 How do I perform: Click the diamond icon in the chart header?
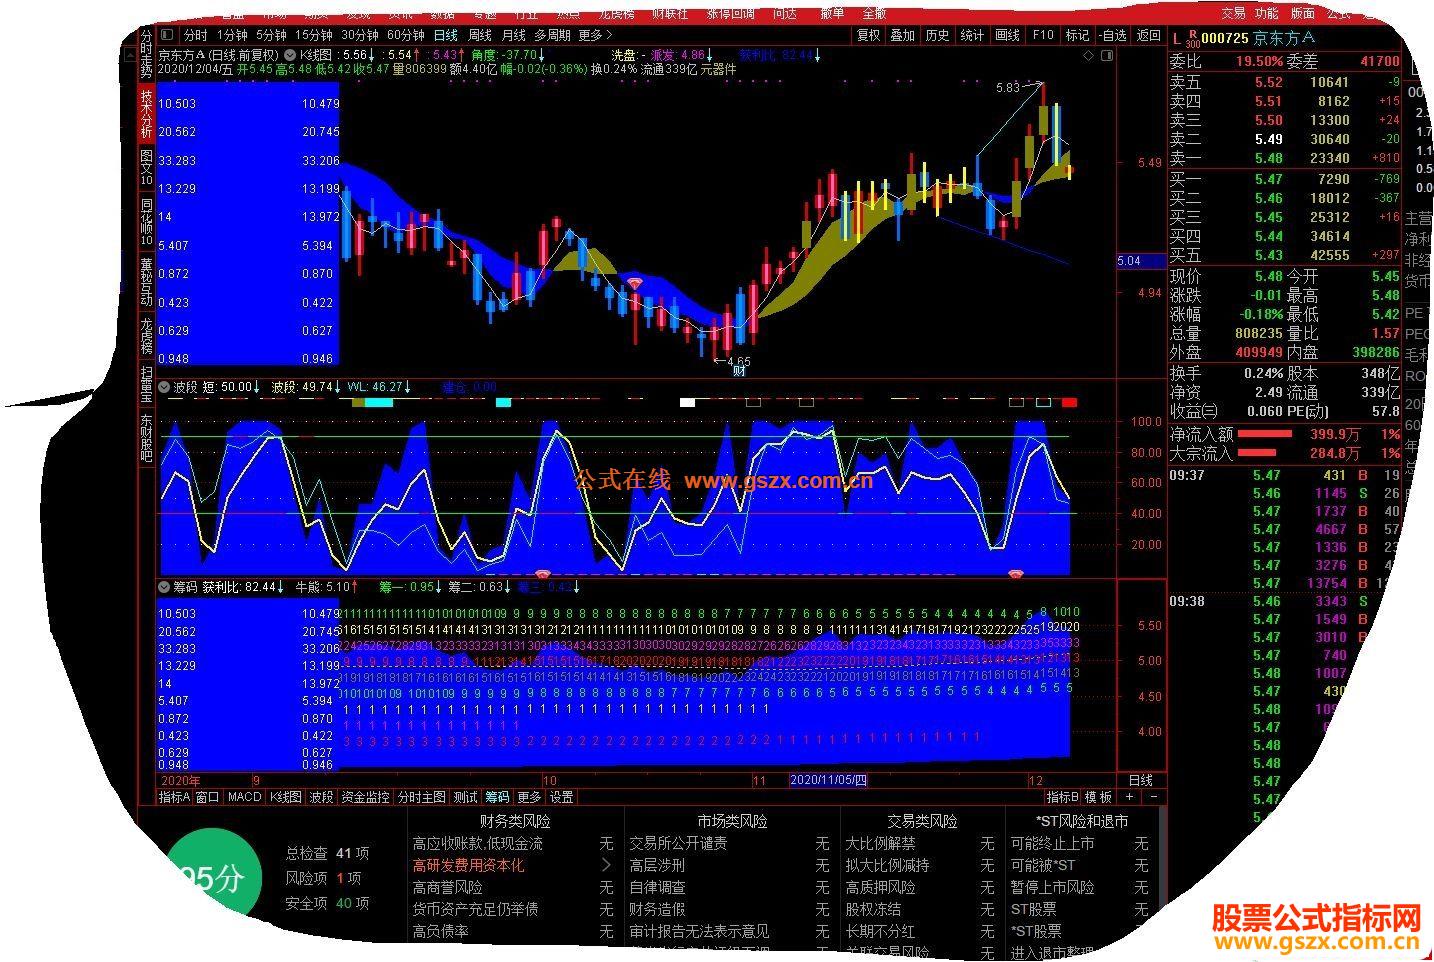[1089, 56]
